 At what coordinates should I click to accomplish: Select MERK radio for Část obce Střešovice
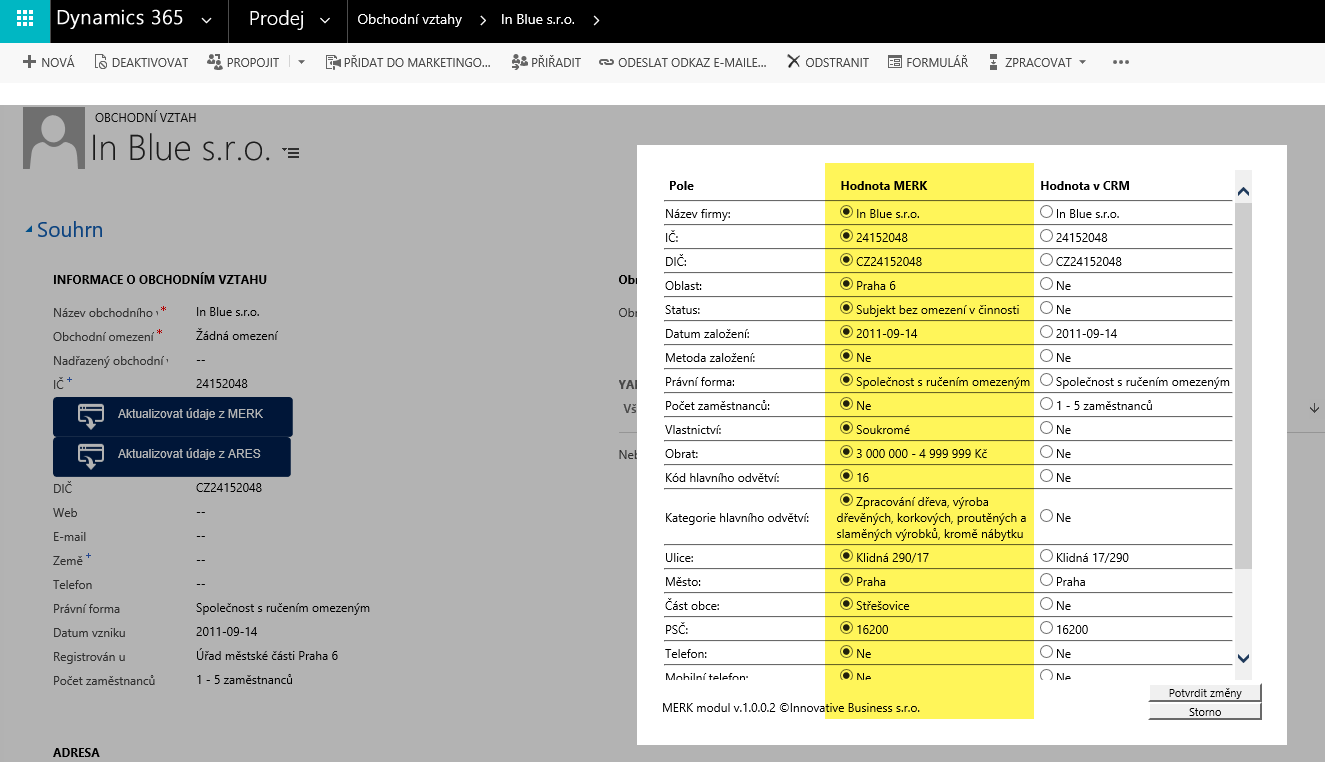tap(847, 604)
